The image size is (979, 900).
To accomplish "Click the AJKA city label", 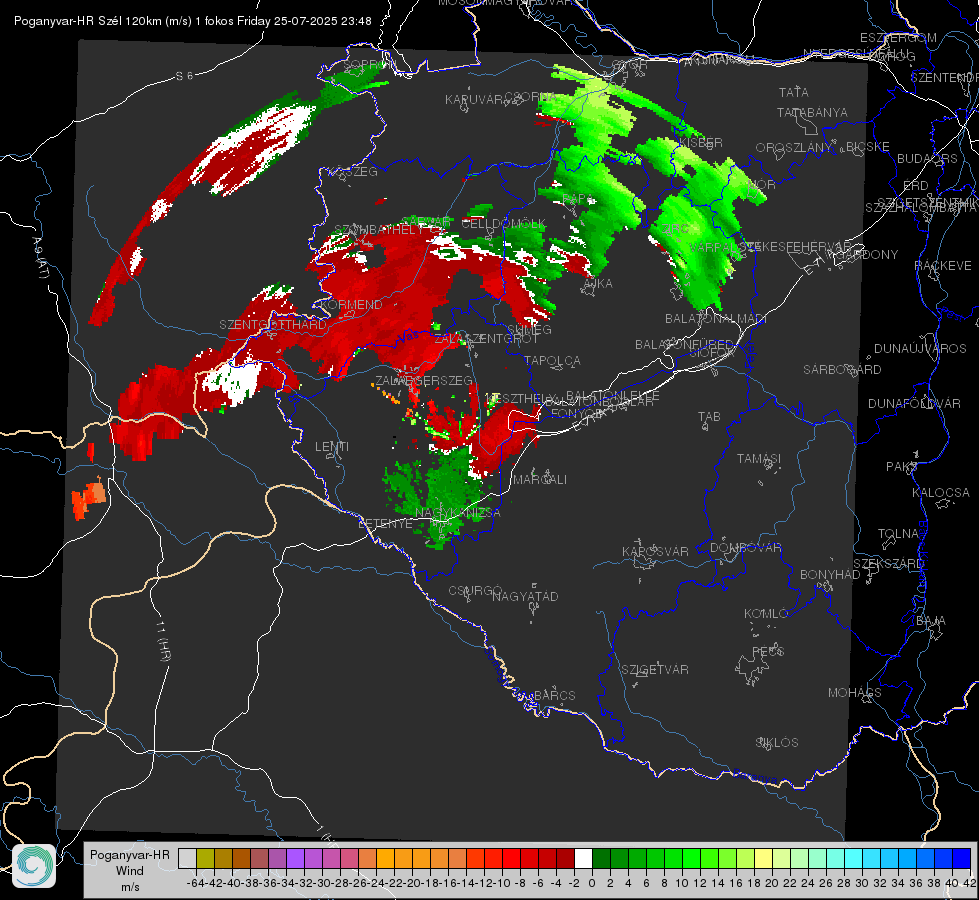I will coord(598,284).
